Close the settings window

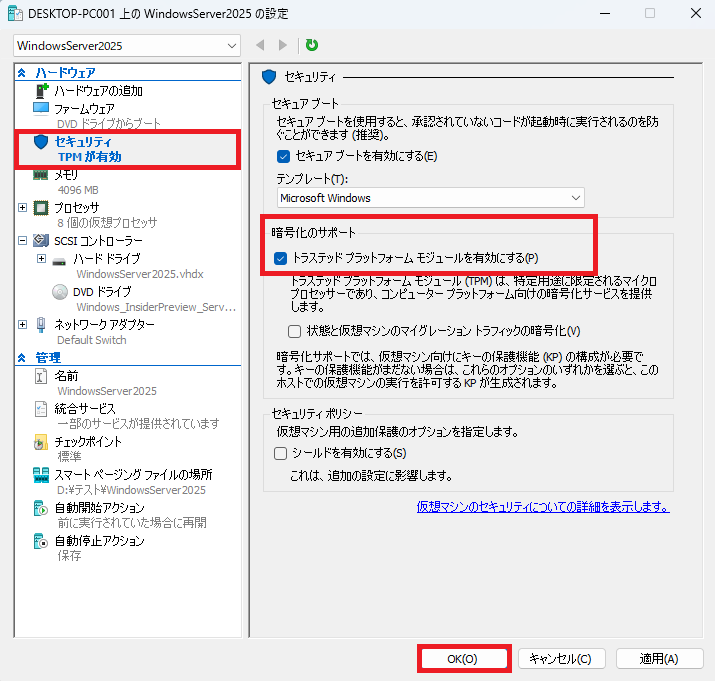(x=696, y=13)
